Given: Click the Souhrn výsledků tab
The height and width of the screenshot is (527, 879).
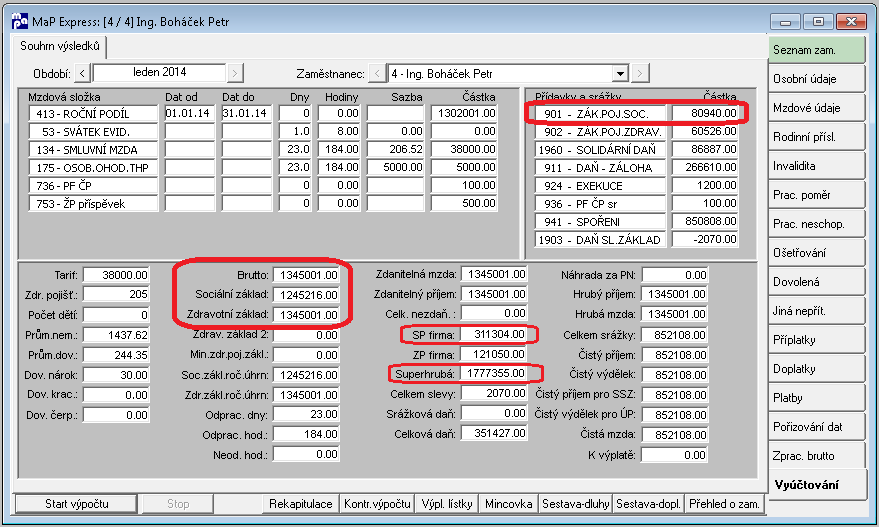Looking at the screenshot, I should point(59,46).
